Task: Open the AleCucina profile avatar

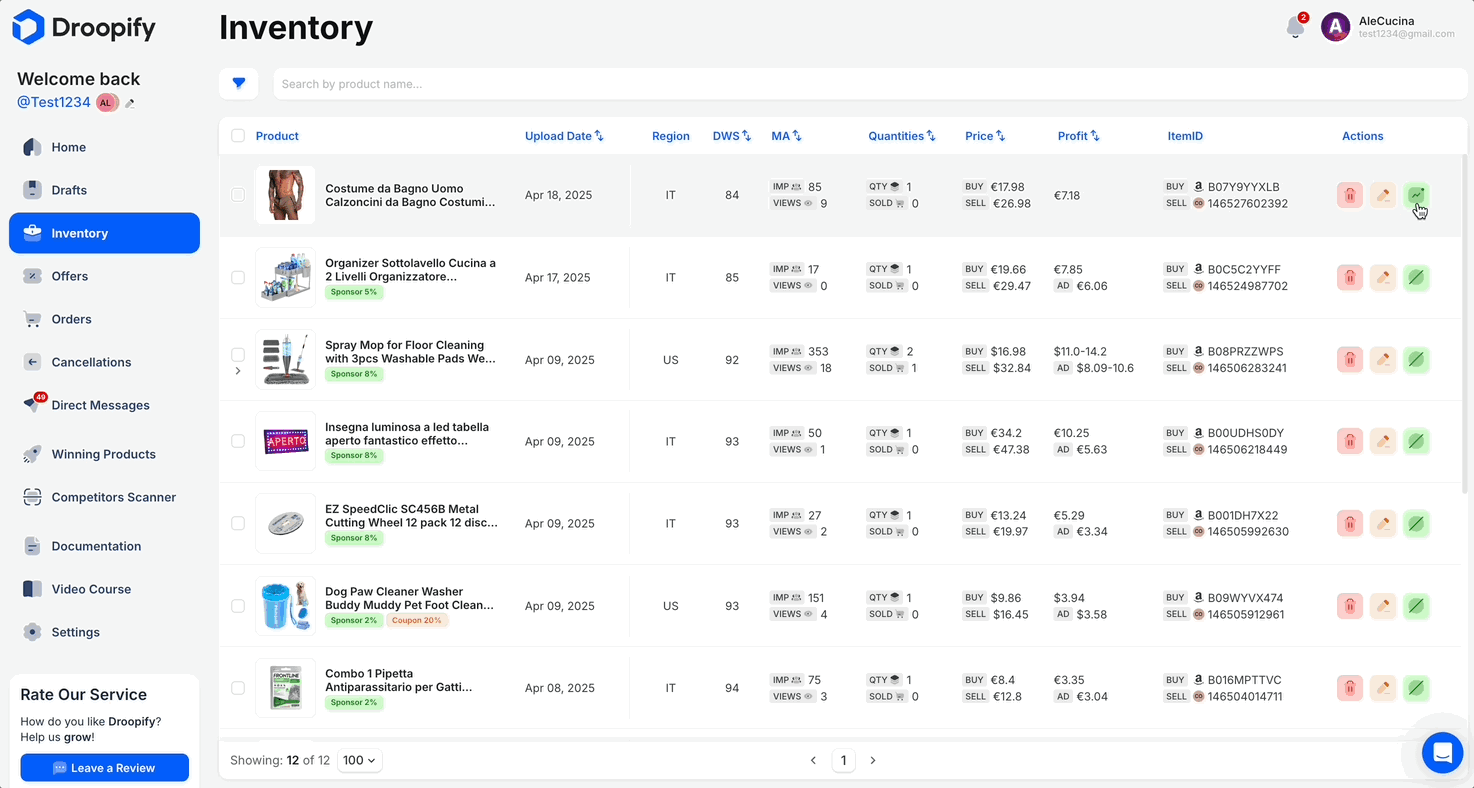Action: 1335,27
